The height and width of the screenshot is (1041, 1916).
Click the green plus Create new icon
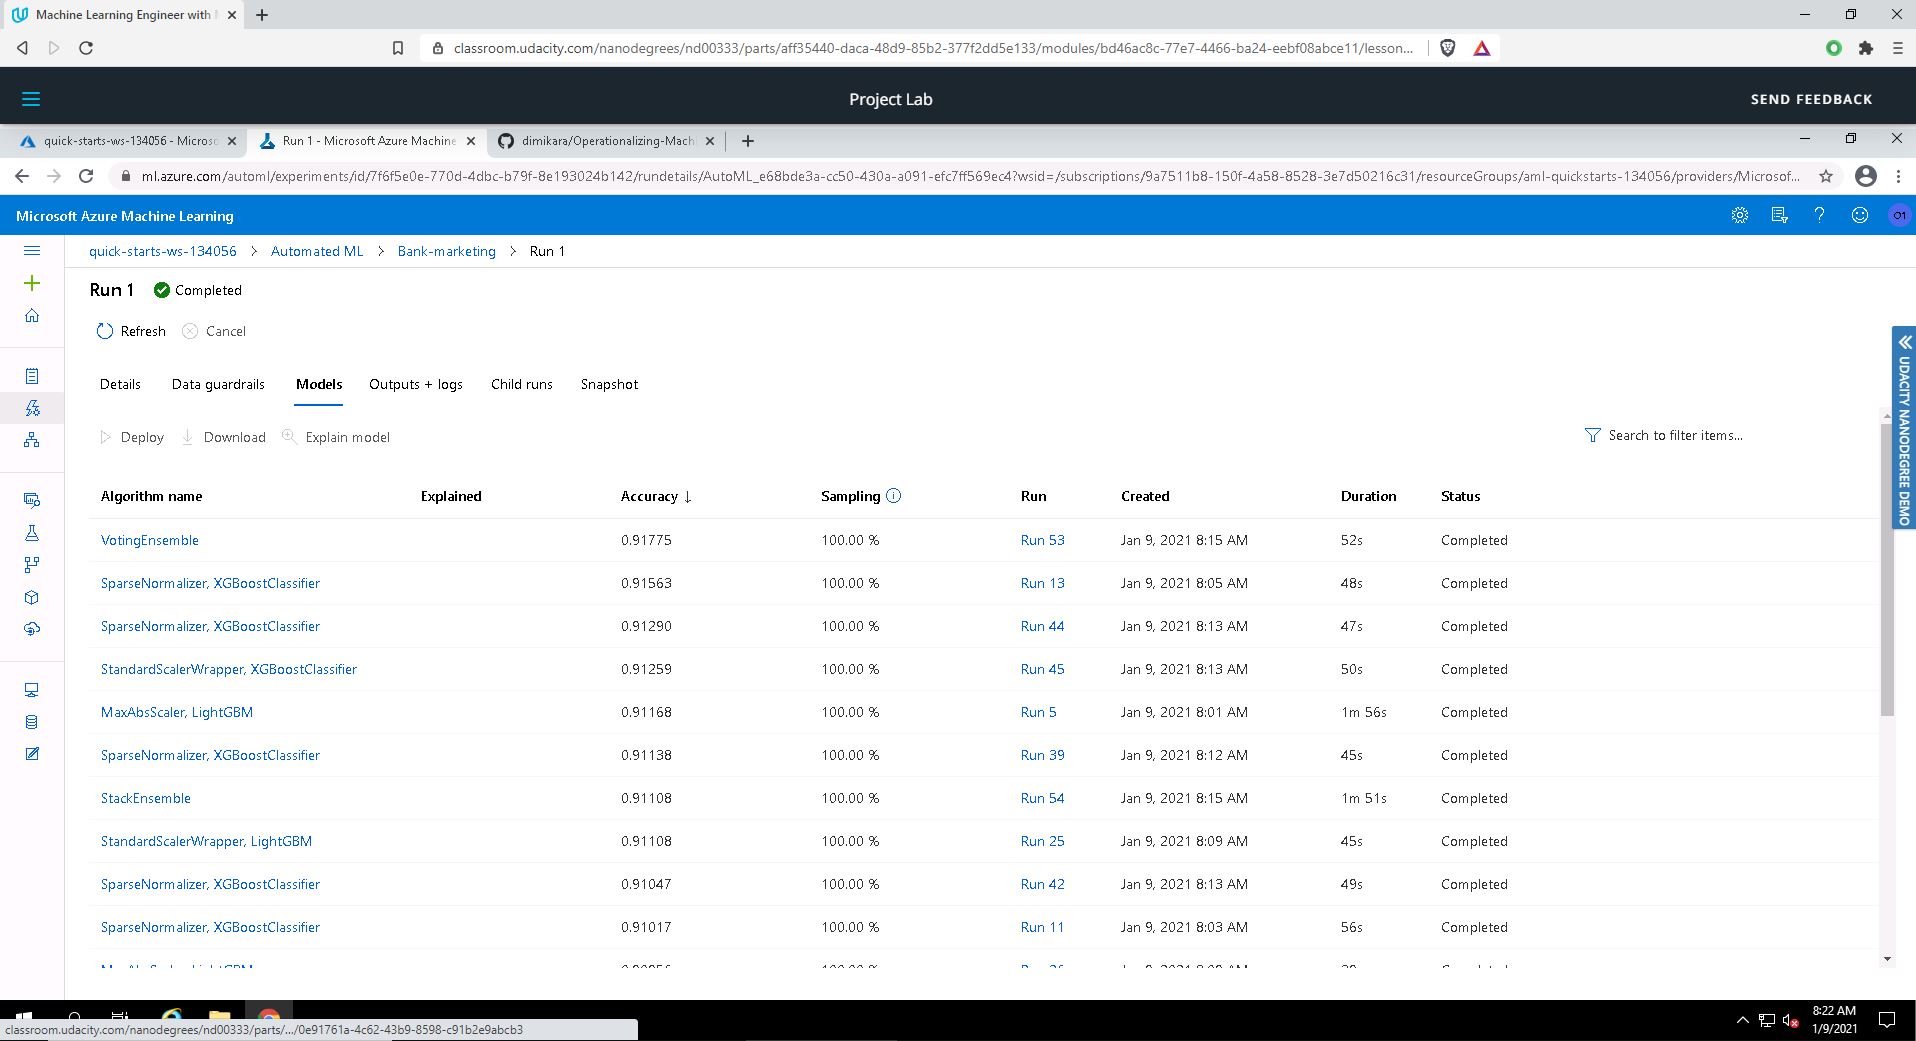pos(32,284)
